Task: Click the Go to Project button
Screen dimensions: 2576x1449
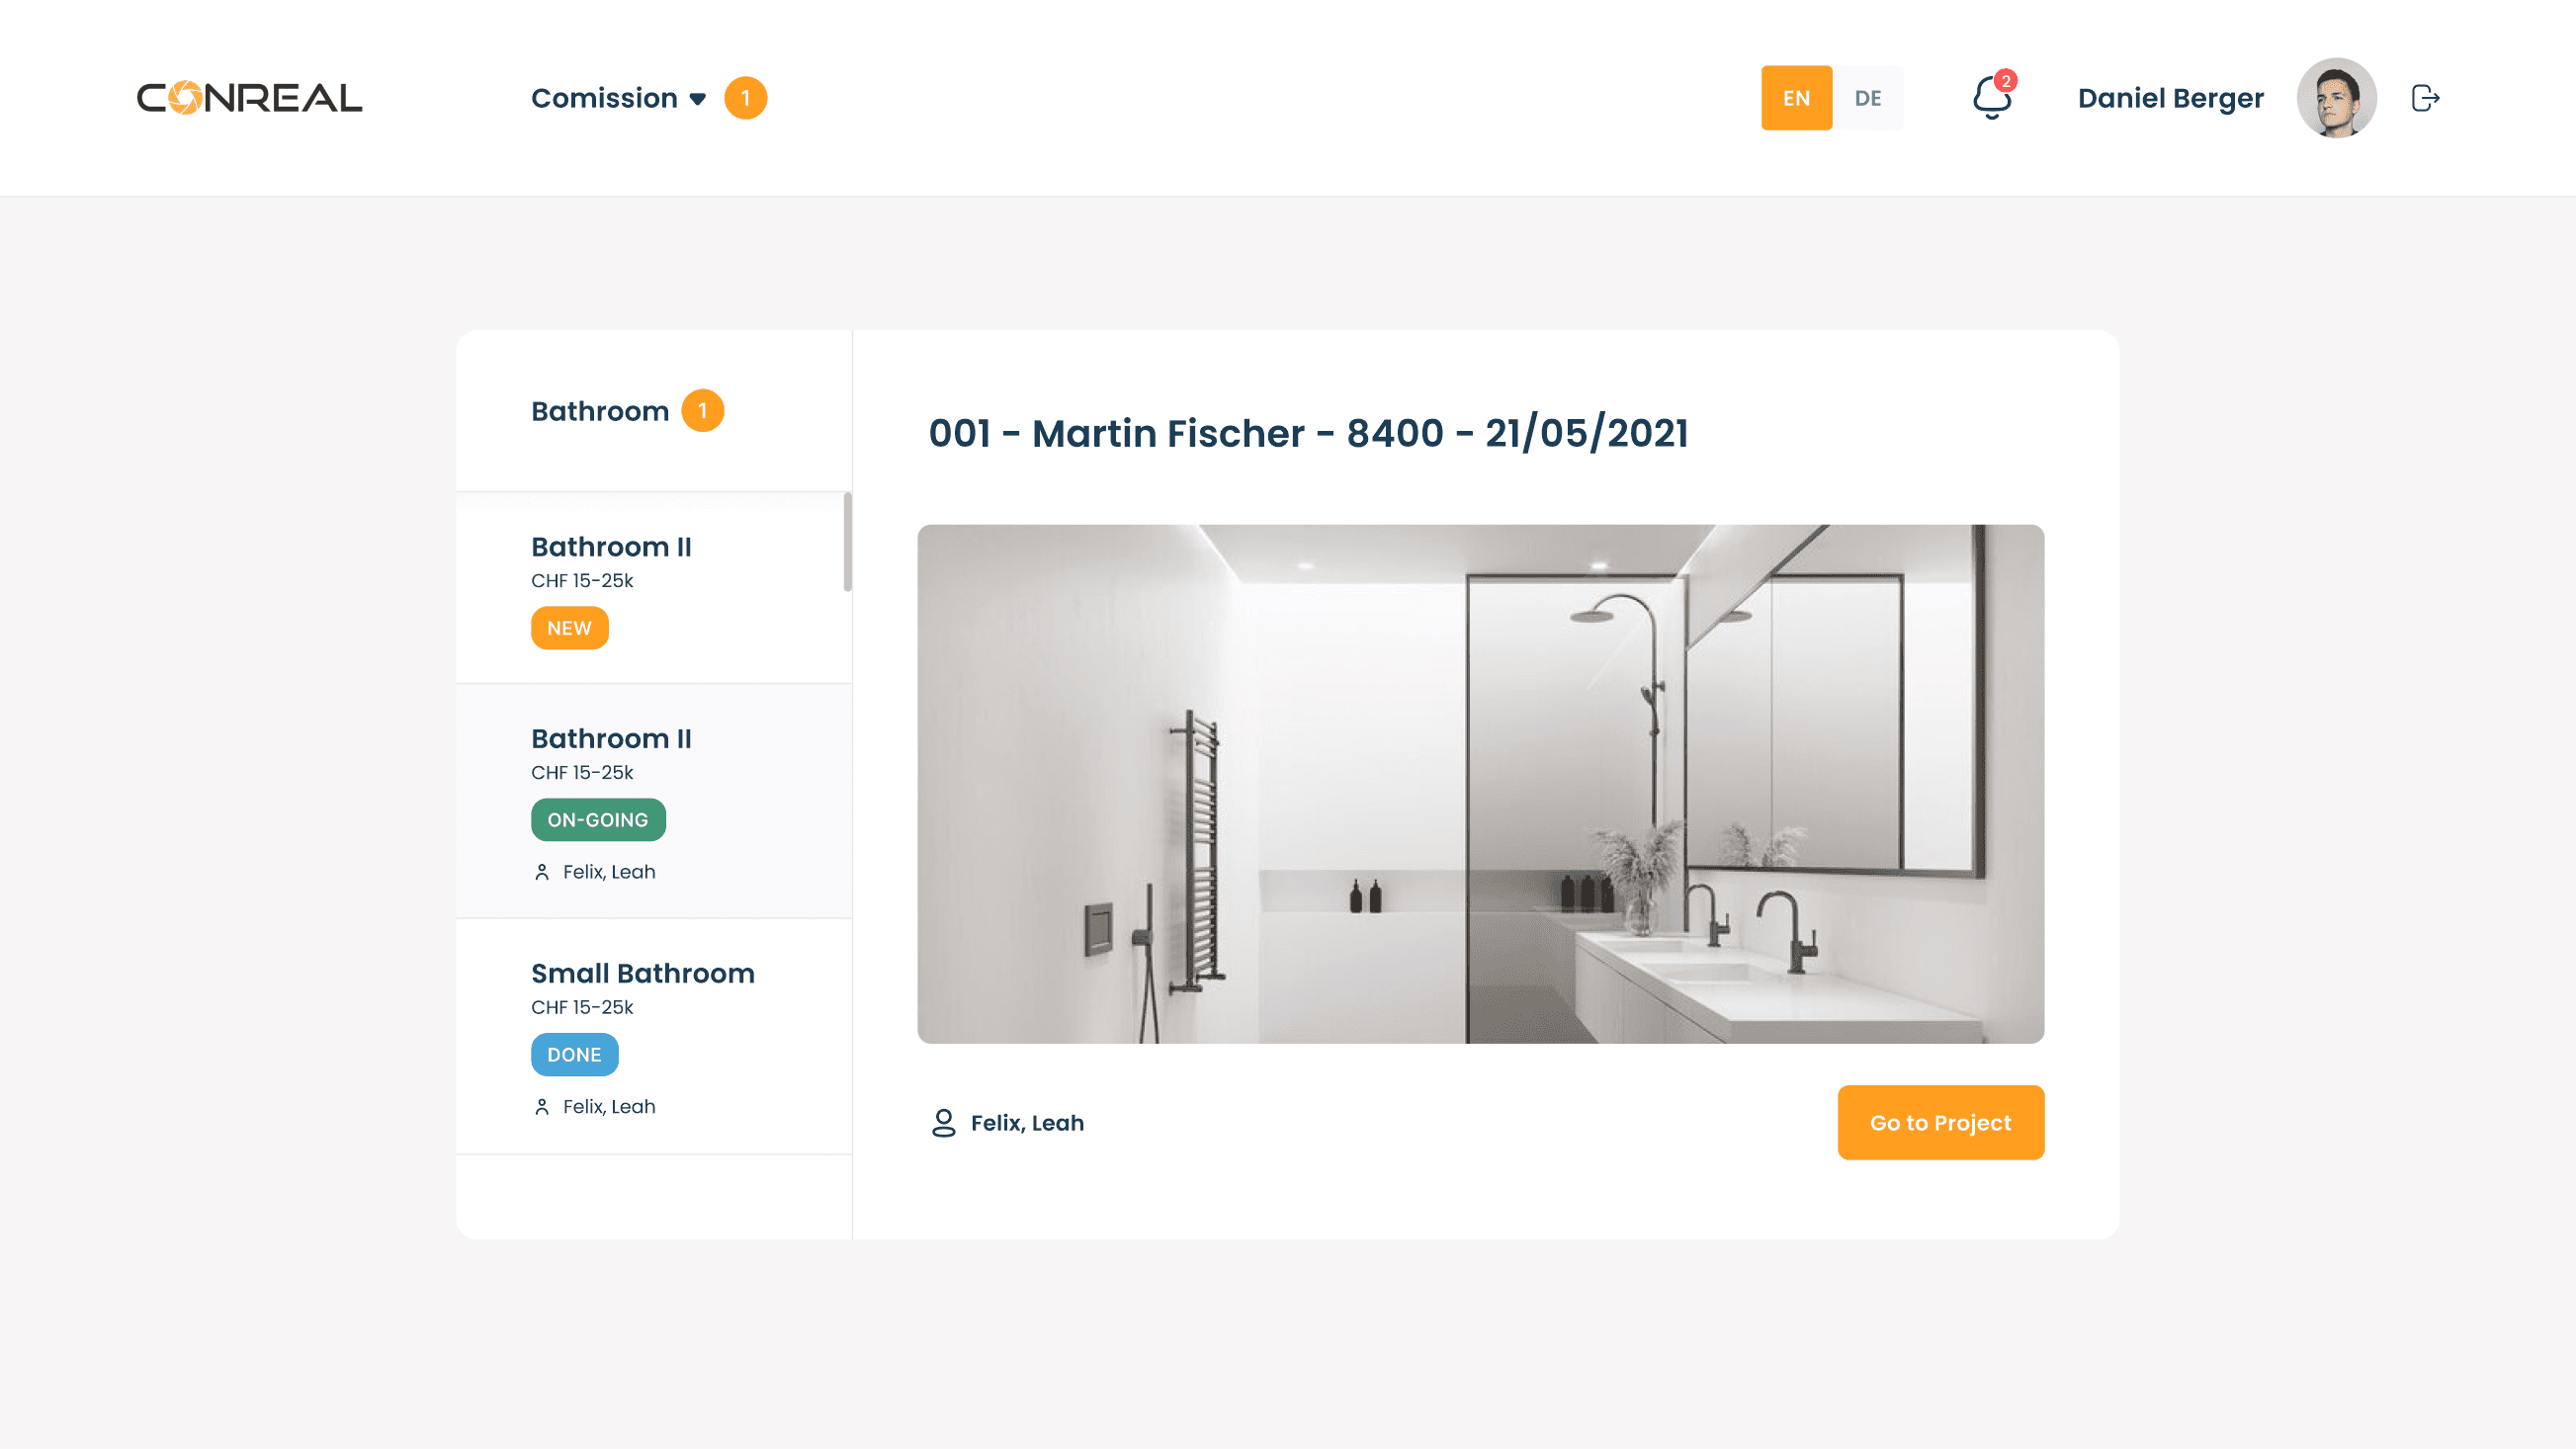Action: 1940,1123
